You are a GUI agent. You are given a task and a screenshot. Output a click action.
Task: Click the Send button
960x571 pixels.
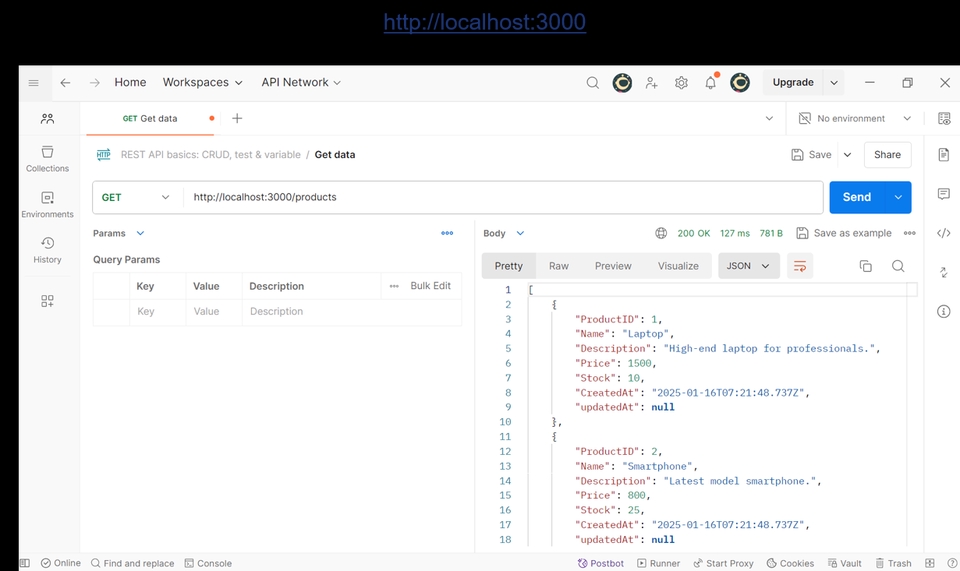(857, 197)
